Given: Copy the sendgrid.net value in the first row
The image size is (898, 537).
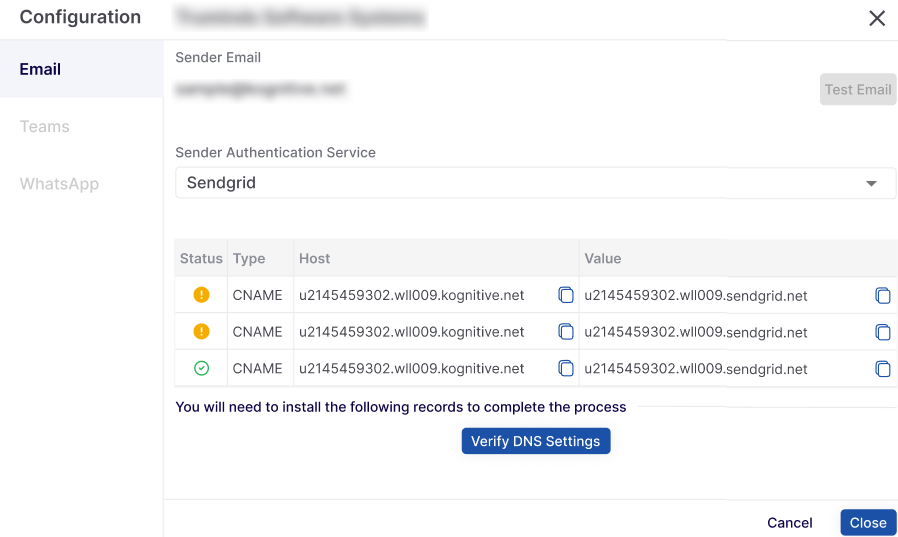Looking at the screenshot, I should point(882,295).
